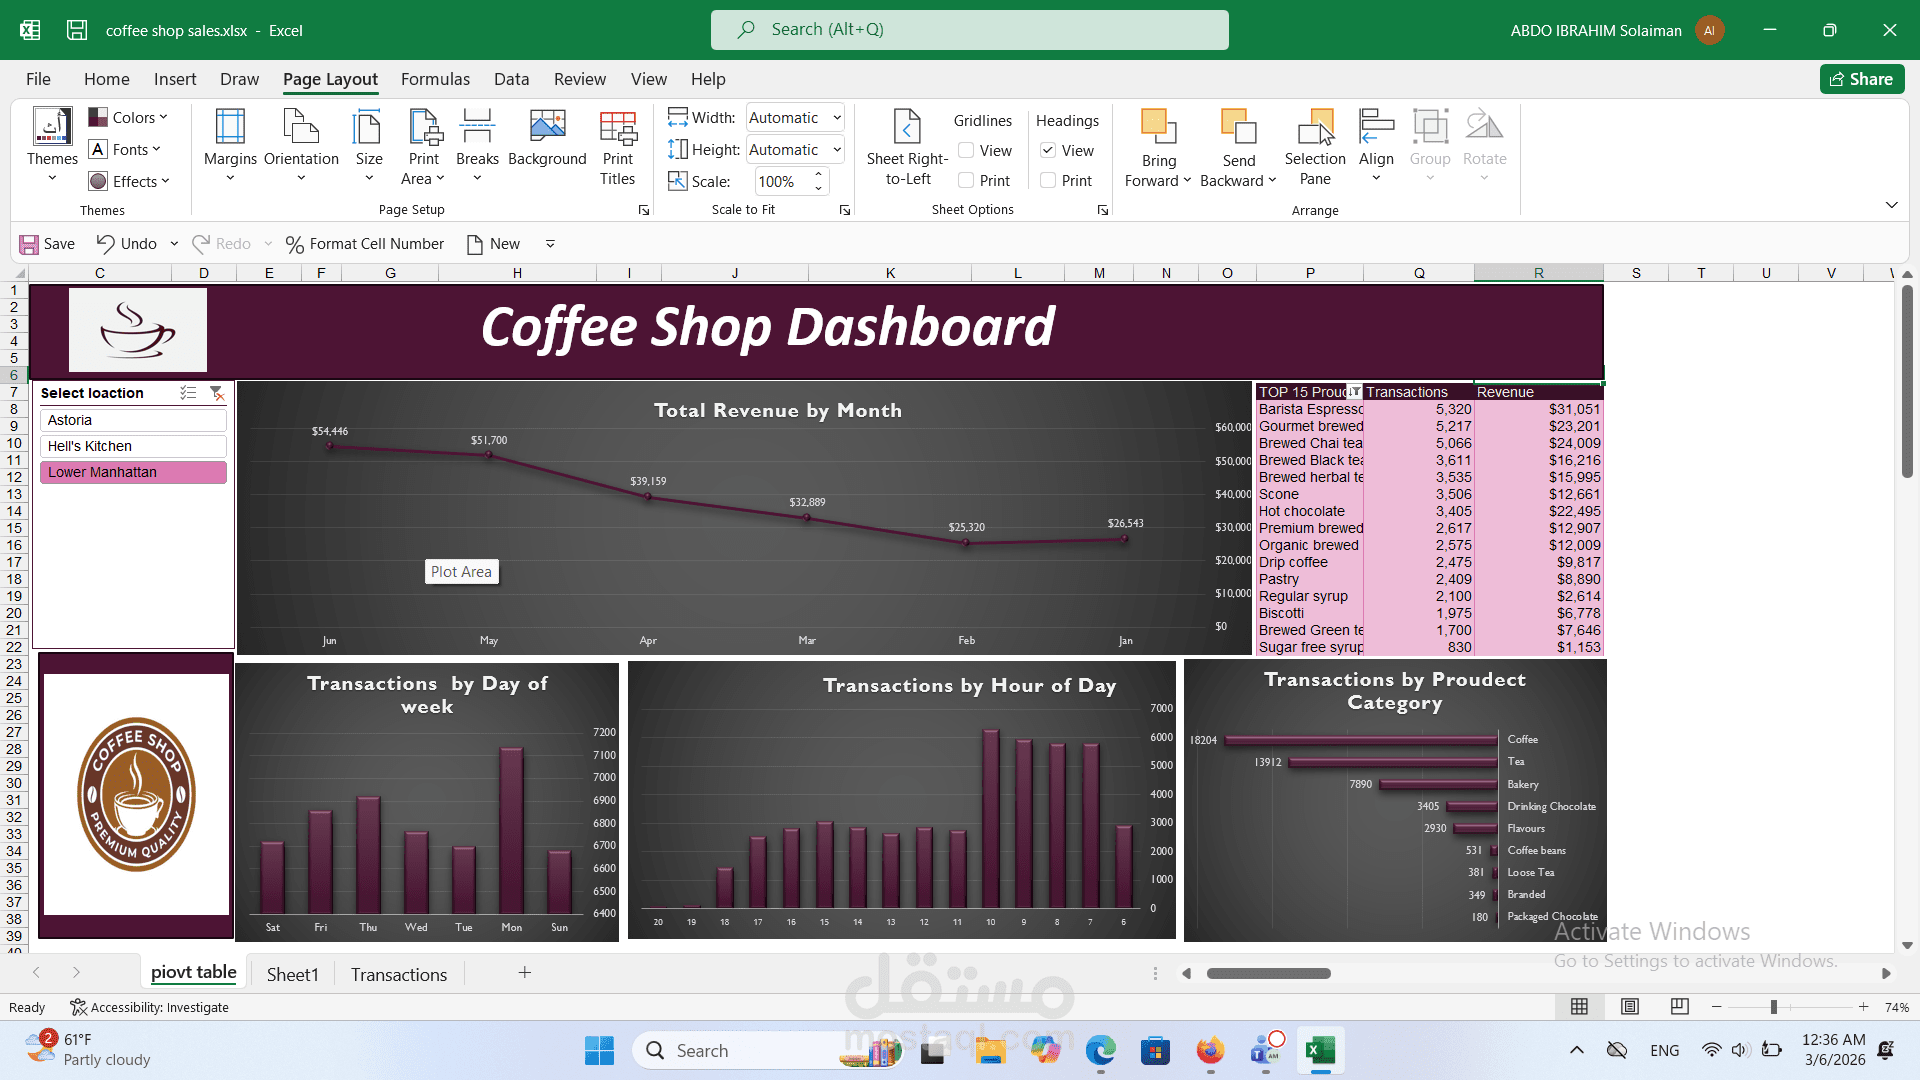
Task: Select Lower Manhattan in the location slicer
Action: [x=133, y=471]
